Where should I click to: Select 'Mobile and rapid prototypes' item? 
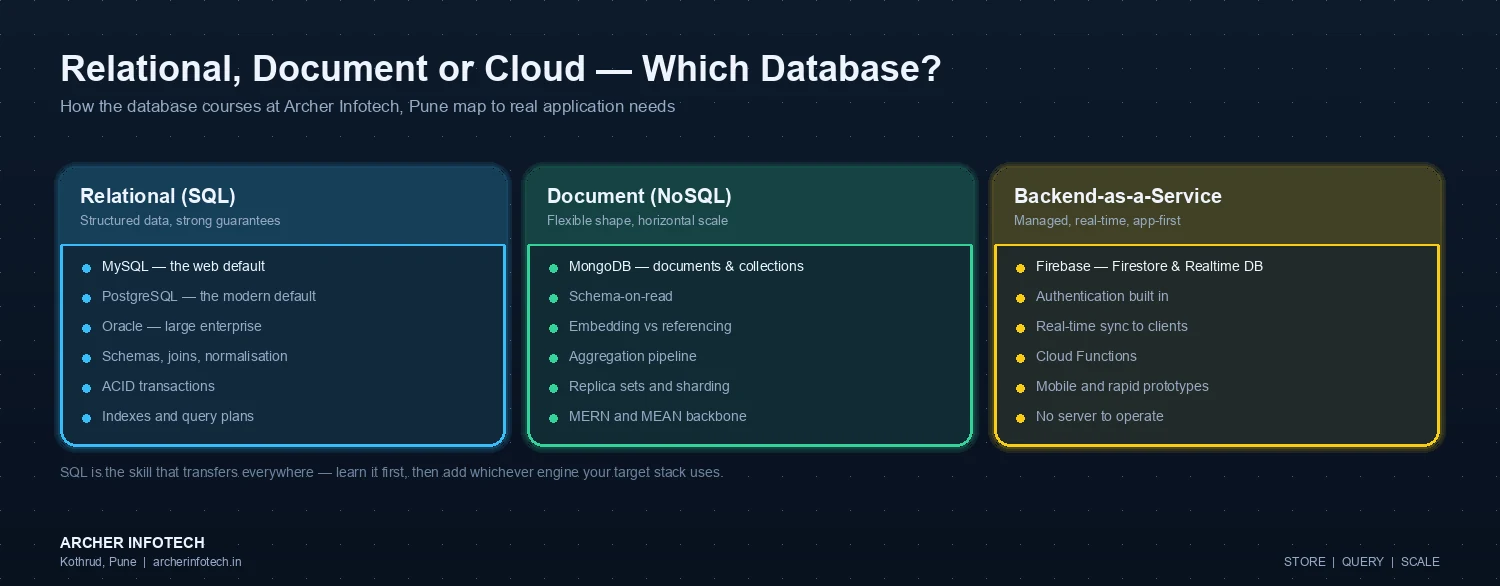pyautogui.click(x=1122, y=387)
